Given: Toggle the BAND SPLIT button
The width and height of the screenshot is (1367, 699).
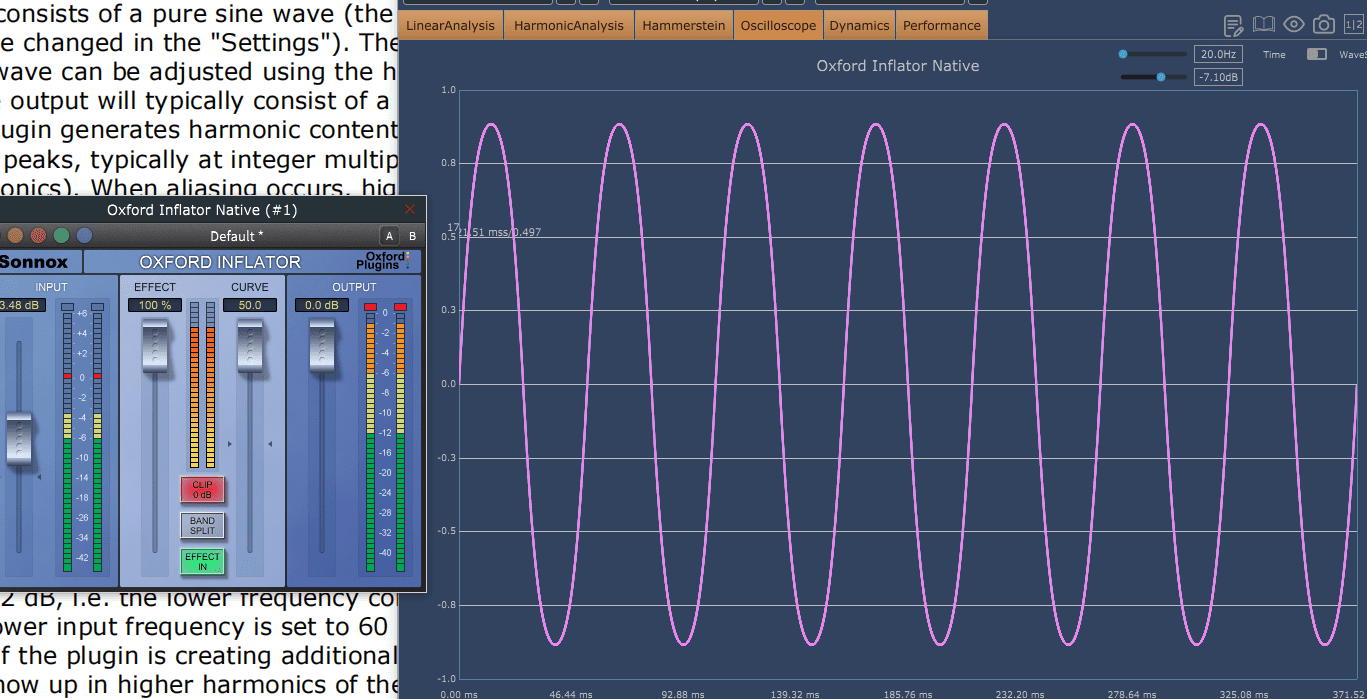Looking at the screenshot, I should 202,525.
